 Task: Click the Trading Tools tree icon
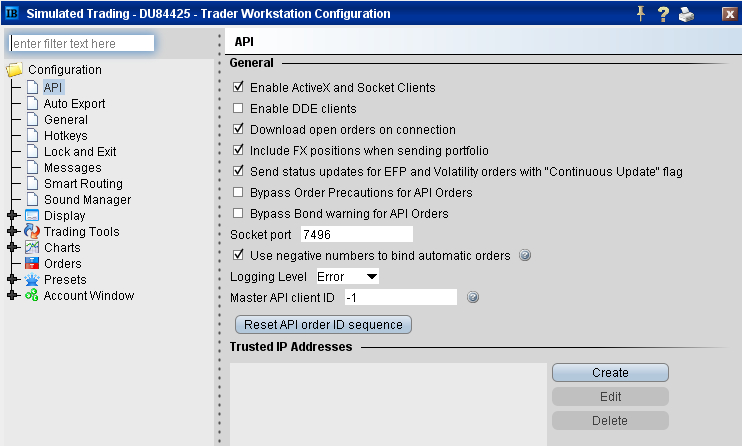click(32, 232)
